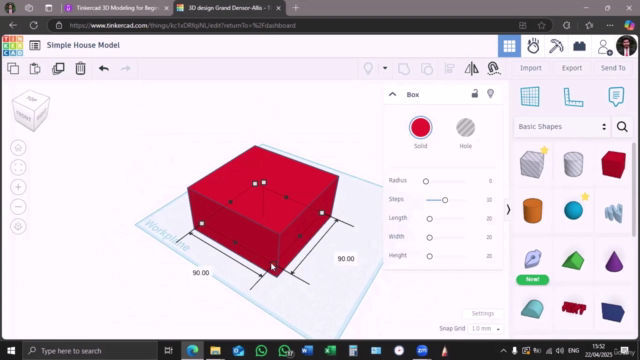The width and height of the screenshot is (640, 360).
Task: Click the Import button
Action: click(x=531, y=68)
